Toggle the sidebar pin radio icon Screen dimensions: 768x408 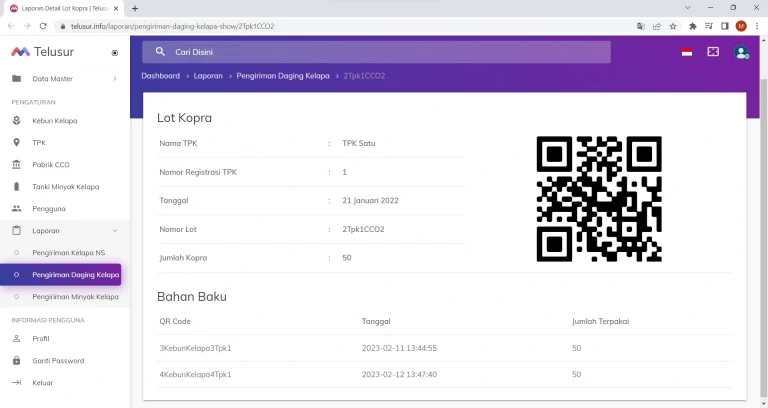point(115,53)
